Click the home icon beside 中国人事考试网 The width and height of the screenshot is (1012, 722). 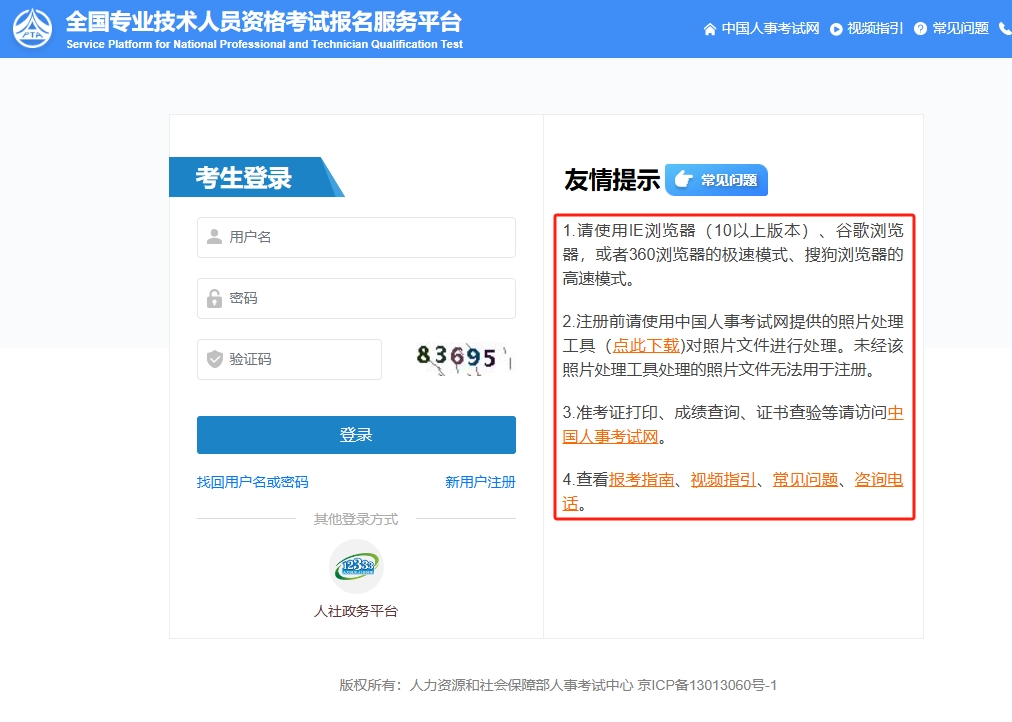(710, 28)
